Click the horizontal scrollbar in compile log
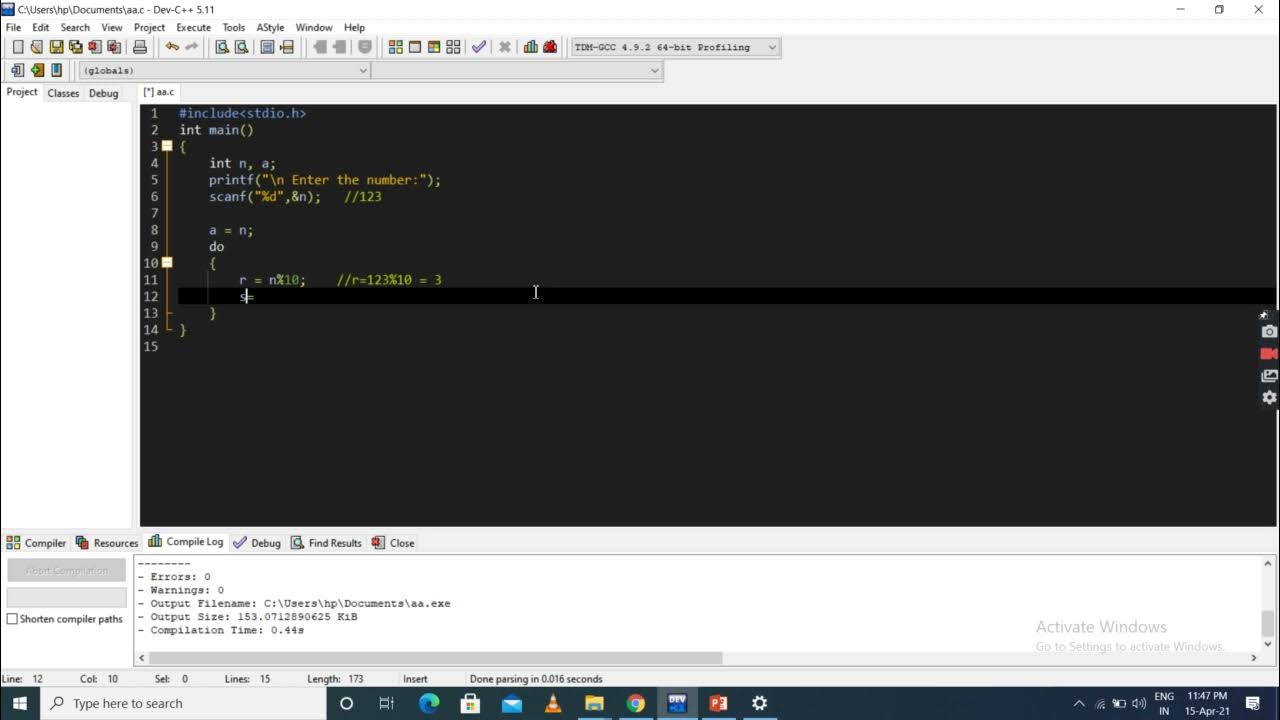 [436, 658]
